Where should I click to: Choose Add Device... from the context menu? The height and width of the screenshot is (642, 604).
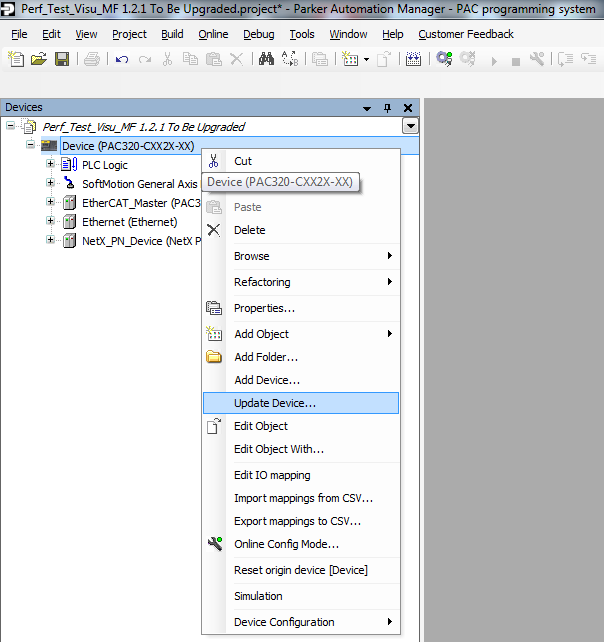click(x=301, y=380)
